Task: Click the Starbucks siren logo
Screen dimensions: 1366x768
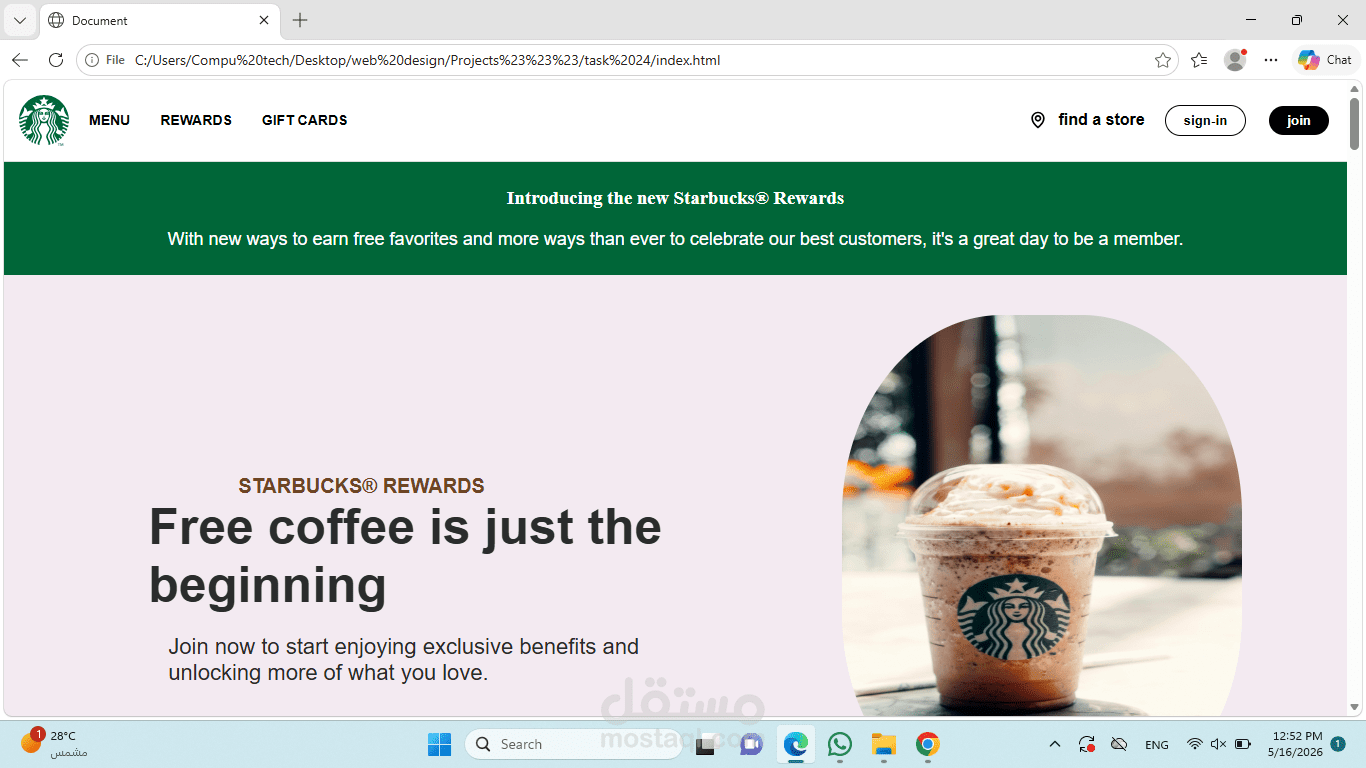Action: 44,120
